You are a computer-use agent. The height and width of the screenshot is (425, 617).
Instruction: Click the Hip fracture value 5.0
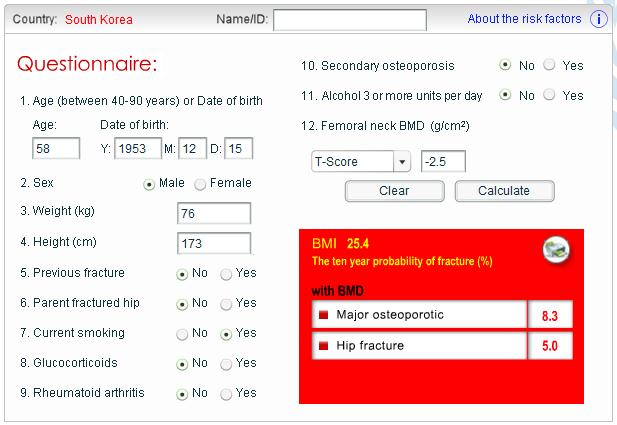[550, 346]
